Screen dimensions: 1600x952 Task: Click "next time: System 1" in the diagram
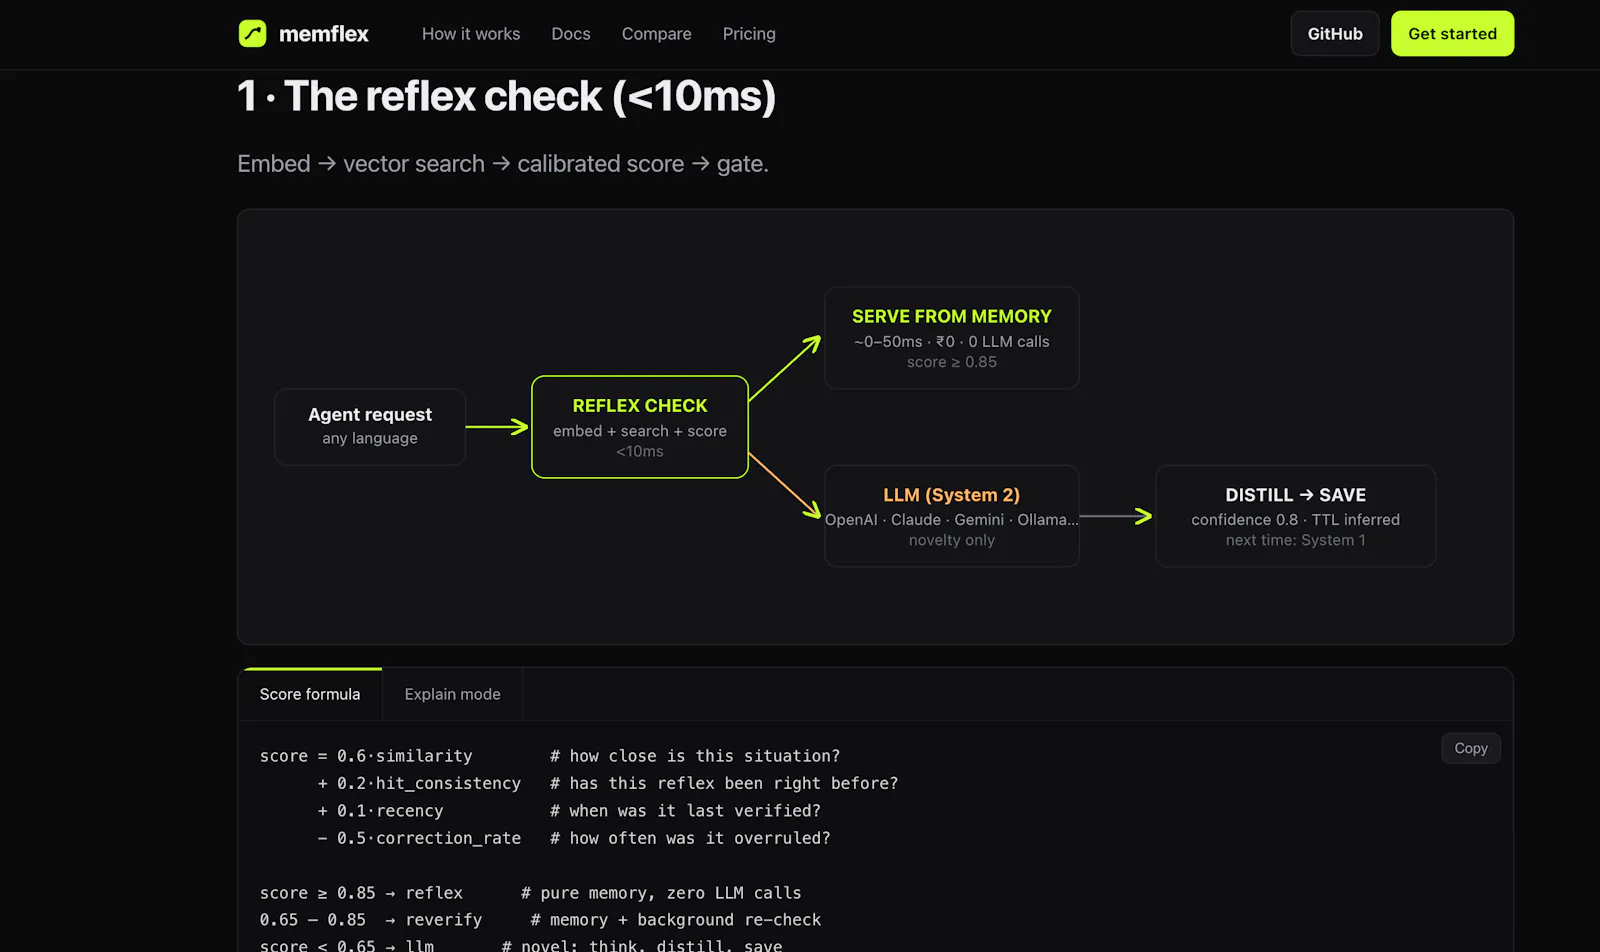click(x=1295, y=540)
